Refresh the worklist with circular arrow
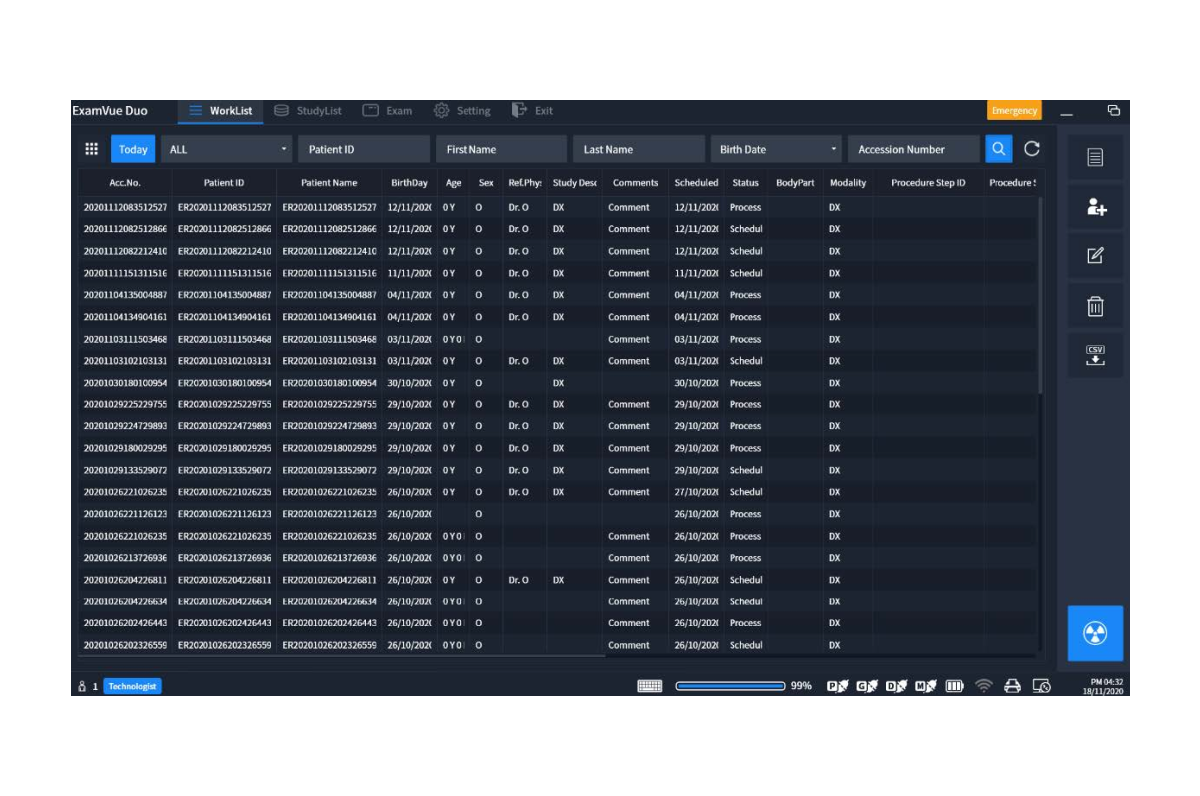This screenshot has width=1200, height=796. [1032, 149]
